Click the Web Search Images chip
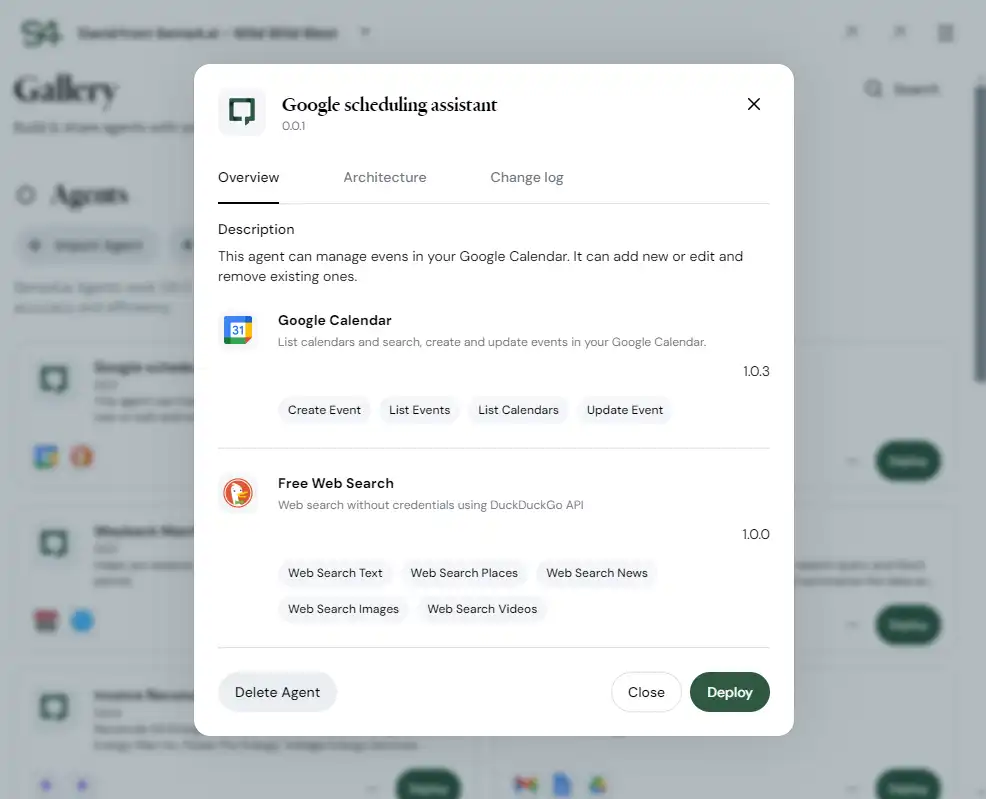 pos(343,609)
